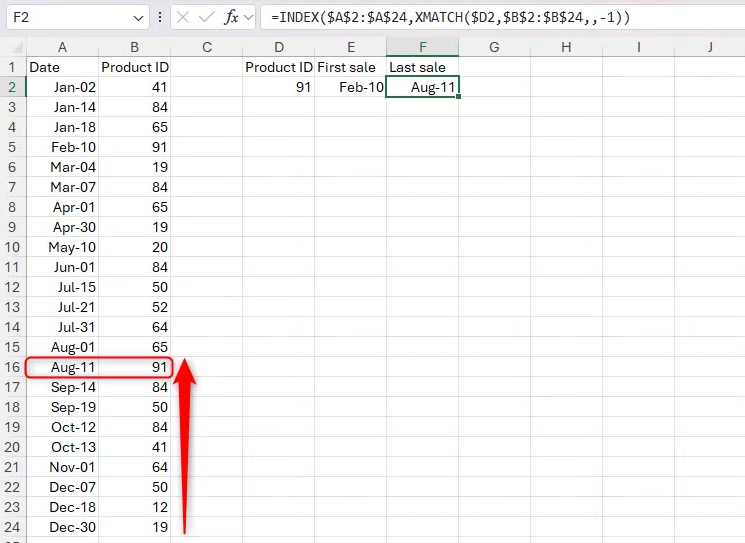Select column C header
The height and width of the screenshot is (543, 745).
(207, 47)
